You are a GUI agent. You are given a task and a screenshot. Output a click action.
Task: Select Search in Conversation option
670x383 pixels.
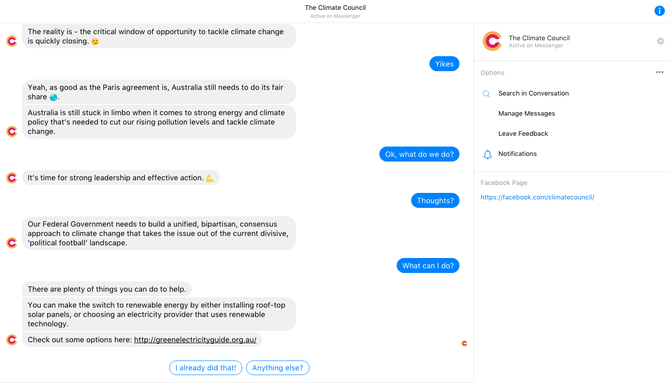(533, 93)
